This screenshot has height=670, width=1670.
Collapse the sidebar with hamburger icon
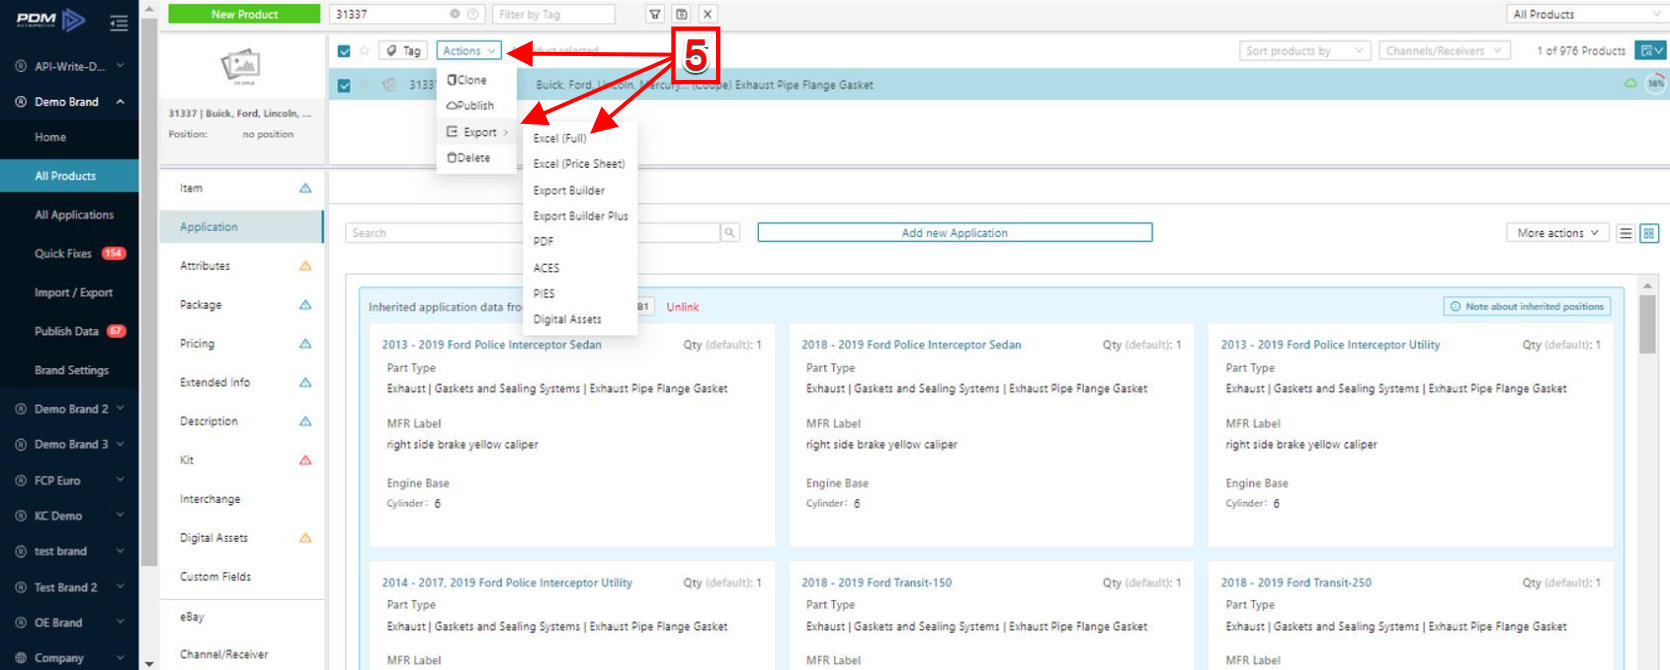tap(119, 22)
